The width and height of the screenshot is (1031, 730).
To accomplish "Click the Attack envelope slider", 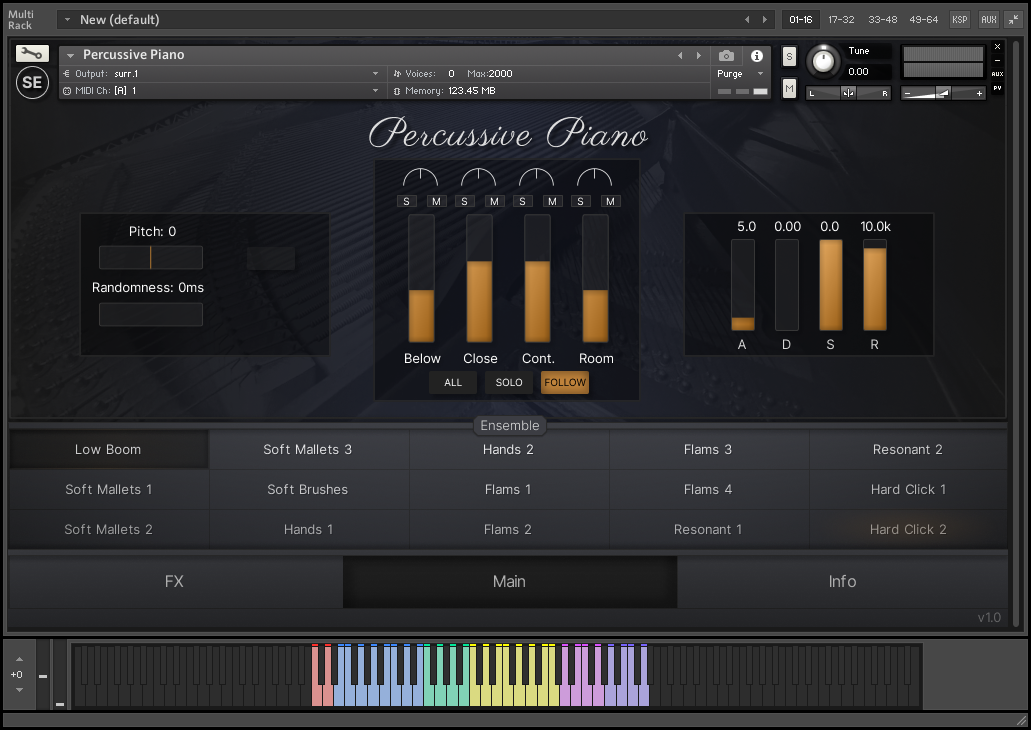I will 742,285.
